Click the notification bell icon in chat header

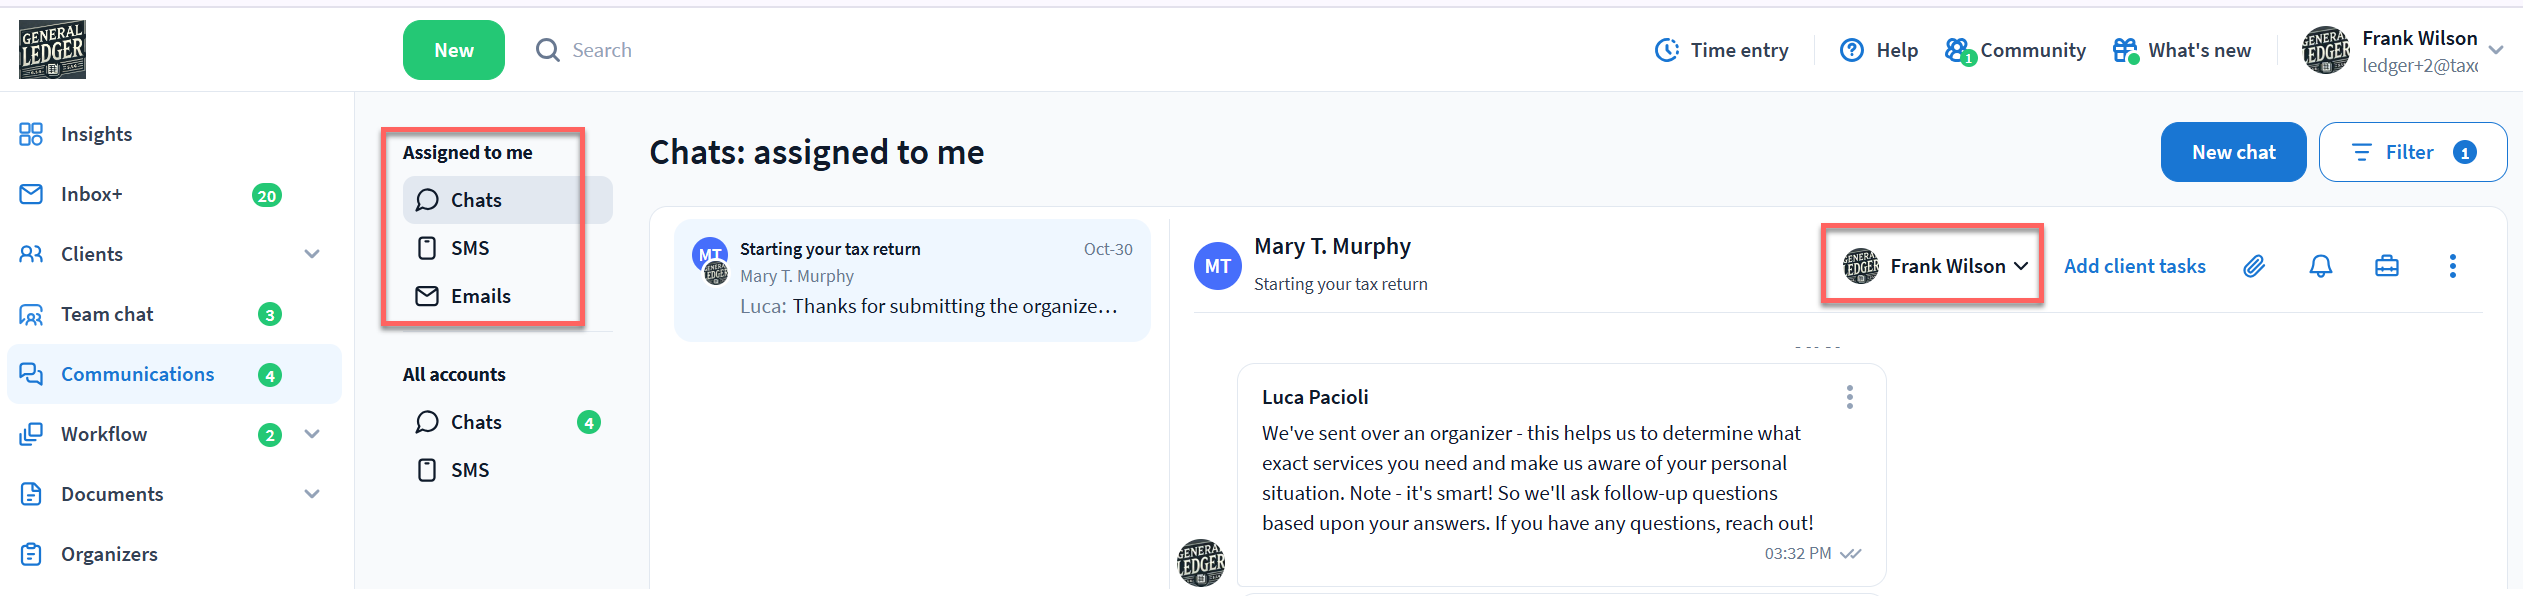2320,266
